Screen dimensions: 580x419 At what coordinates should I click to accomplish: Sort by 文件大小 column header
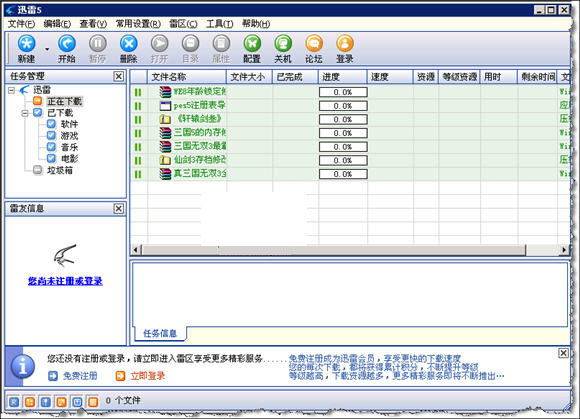249,77
